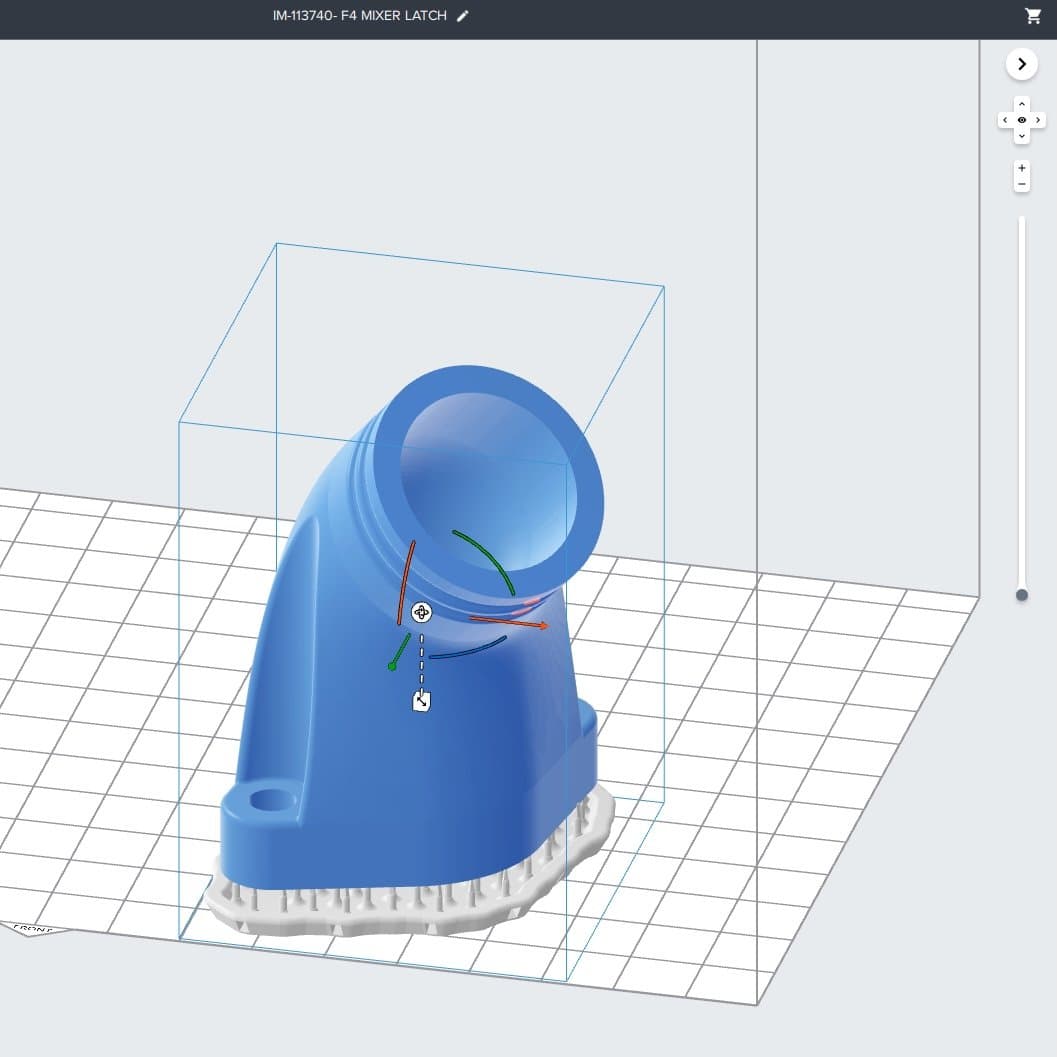Image resolution: width=1057 pixels, height=1057 pixels.
Task: Click the top of the vertical slider track
Action: pyautogui.click(x=1021, y=220)
